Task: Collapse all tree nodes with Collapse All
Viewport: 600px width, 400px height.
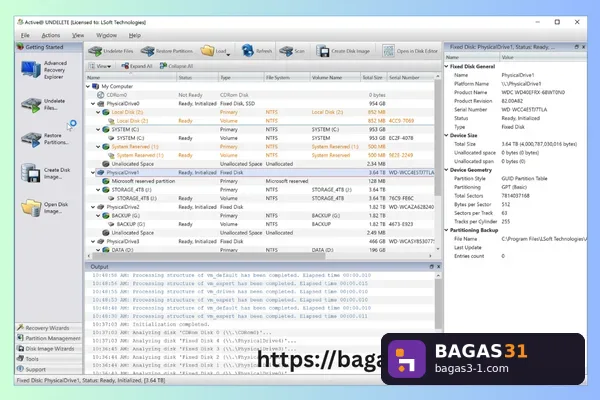Action: [x=176, y=66]
